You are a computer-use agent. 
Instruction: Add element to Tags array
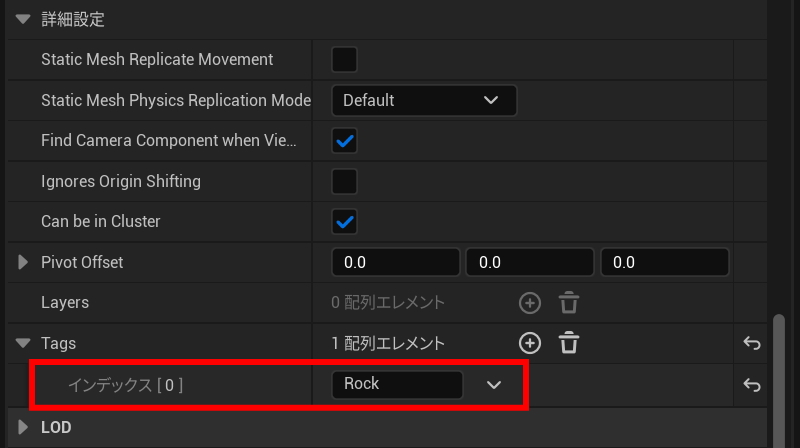point(530,343)
